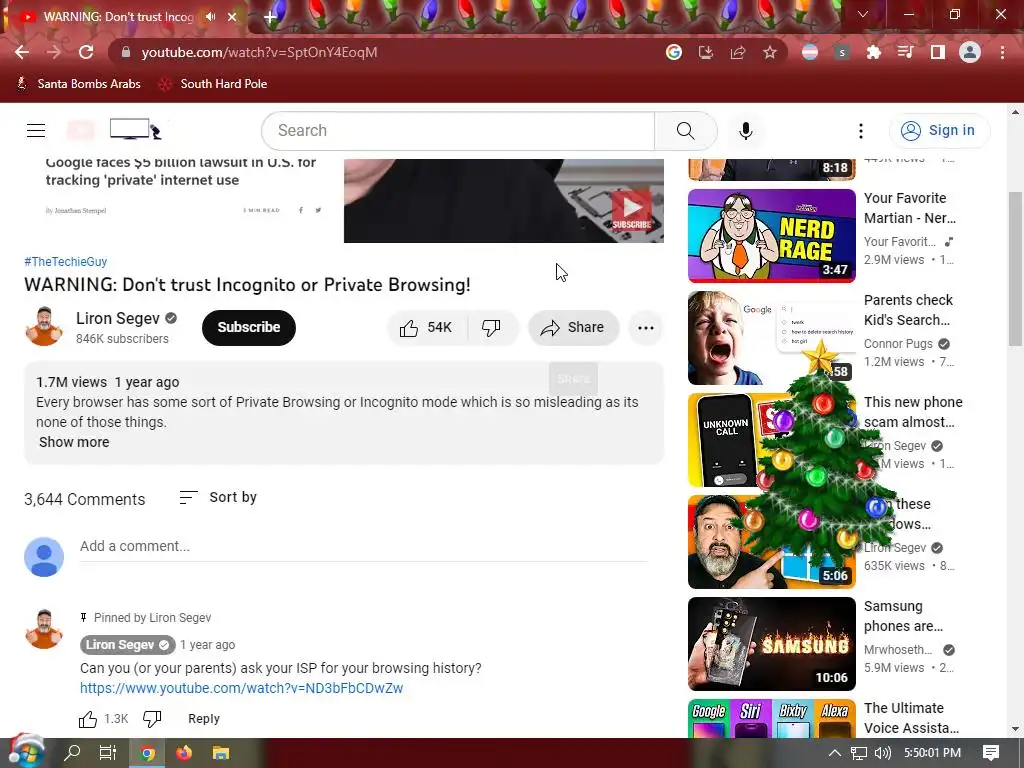This screenshot has width=1024, height=768.
Task: Install app icon in address bar
Action: [x=706, y=52]
